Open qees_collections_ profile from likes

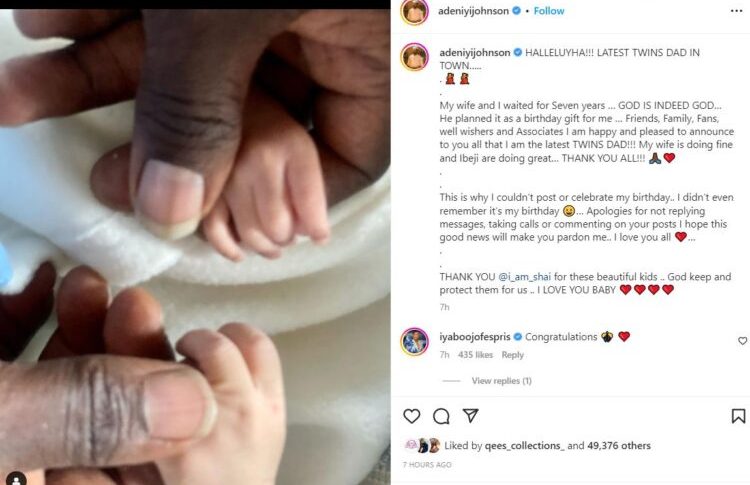click(x=524, y=446)
